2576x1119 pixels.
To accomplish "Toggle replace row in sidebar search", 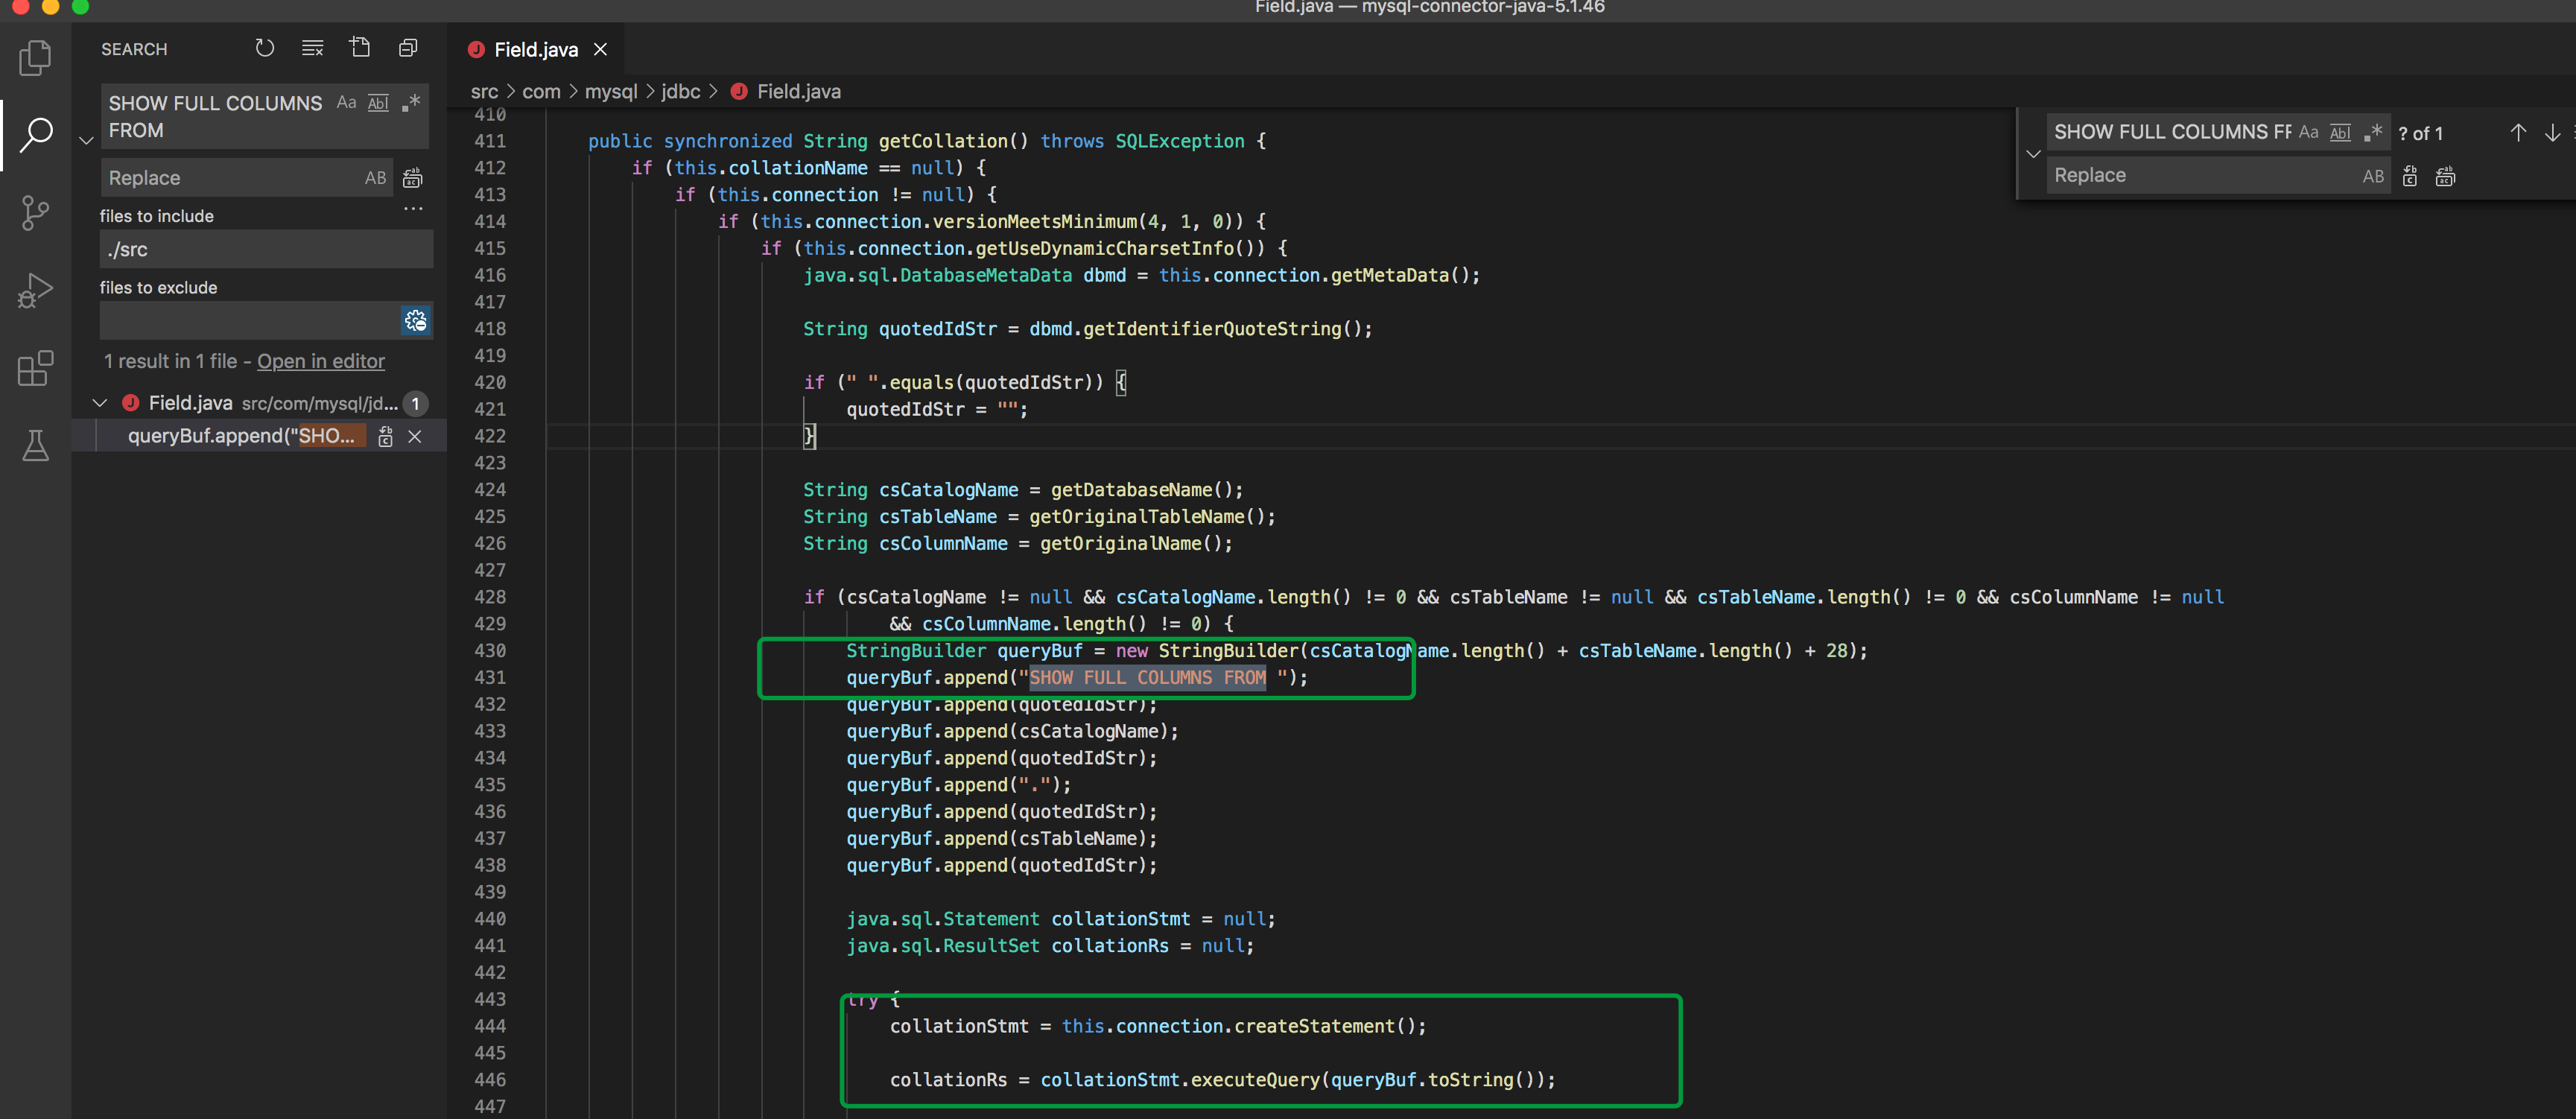I will click(86, 141).
